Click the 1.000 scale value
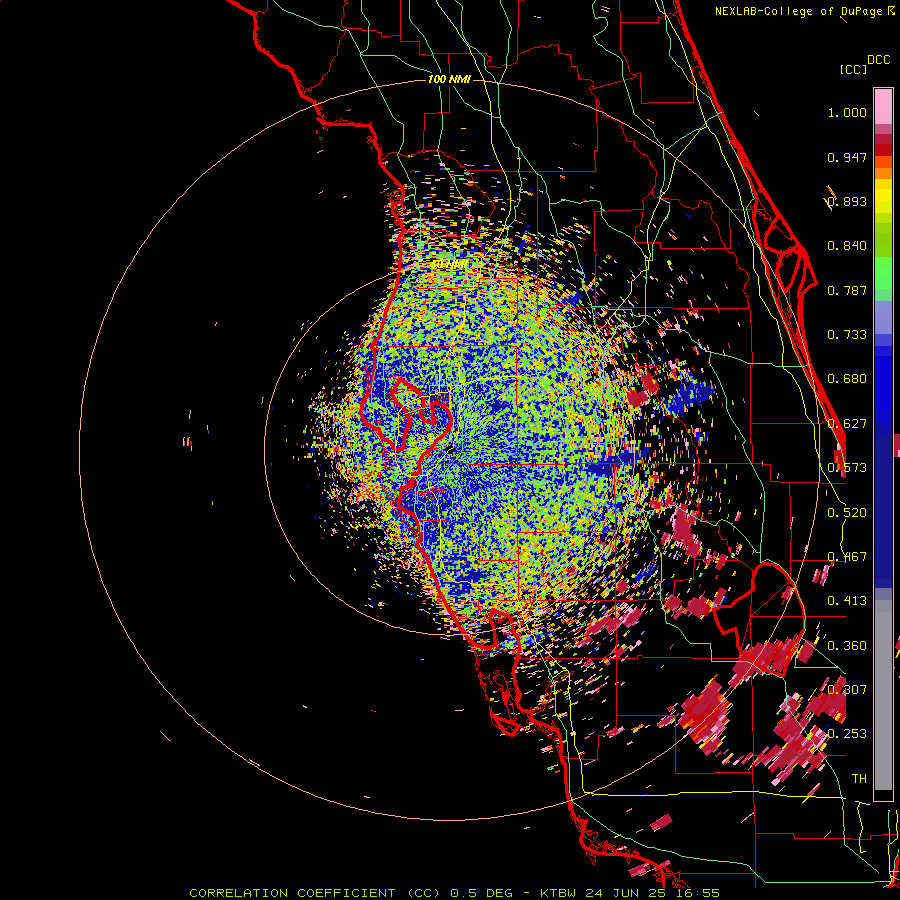 coord(847,112)
